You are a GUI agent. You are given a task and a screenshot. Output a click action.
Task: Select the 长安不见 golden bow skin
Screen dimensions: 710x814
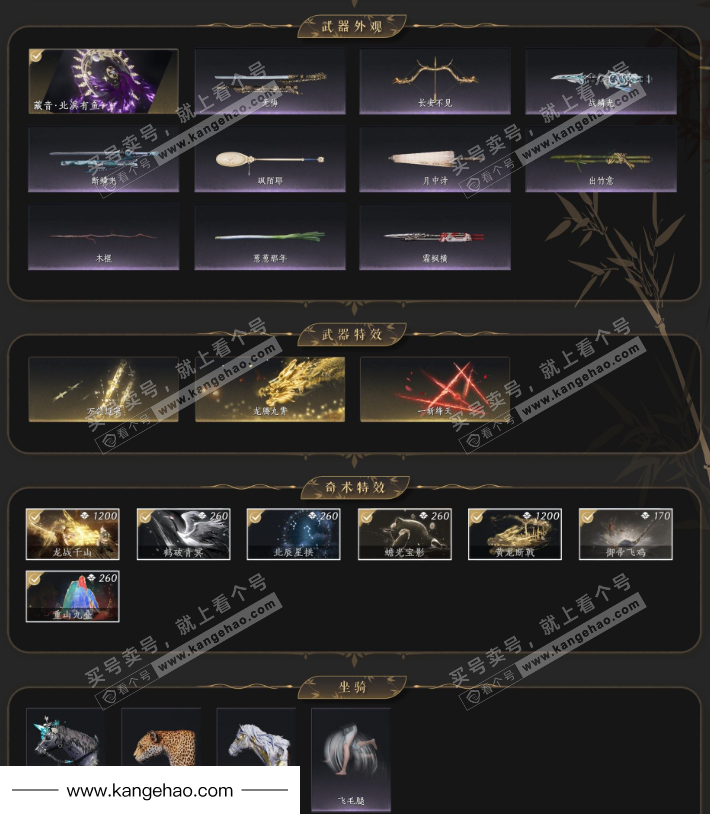click(435, 81)
